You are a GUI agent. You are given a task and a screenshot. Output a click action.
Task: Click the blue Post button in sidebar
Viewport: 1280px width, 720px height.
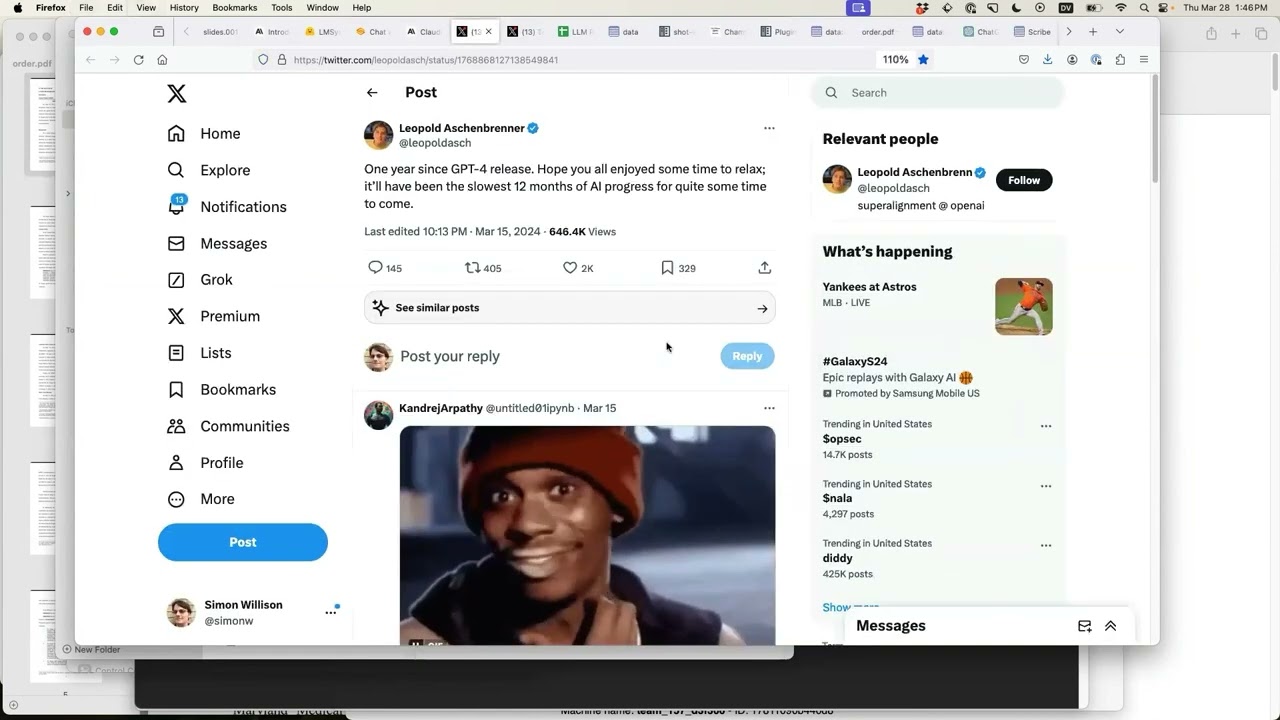(x=243, y=542)
